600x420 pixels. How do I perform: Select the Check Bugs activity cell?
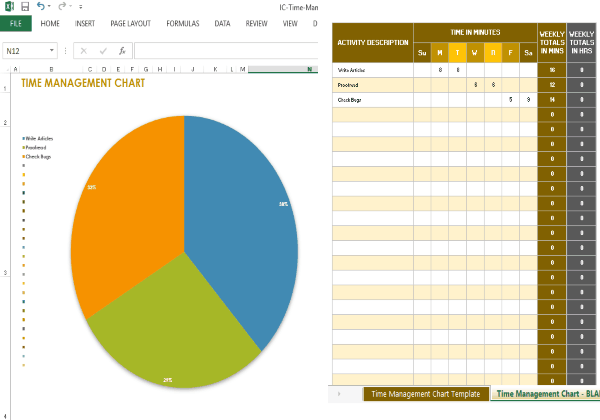(x=373, y=100)
